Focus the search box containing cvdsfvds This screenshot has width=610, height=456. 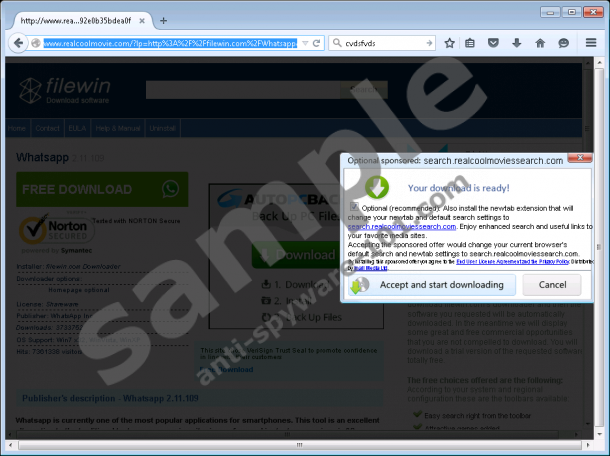coord(385,43)
